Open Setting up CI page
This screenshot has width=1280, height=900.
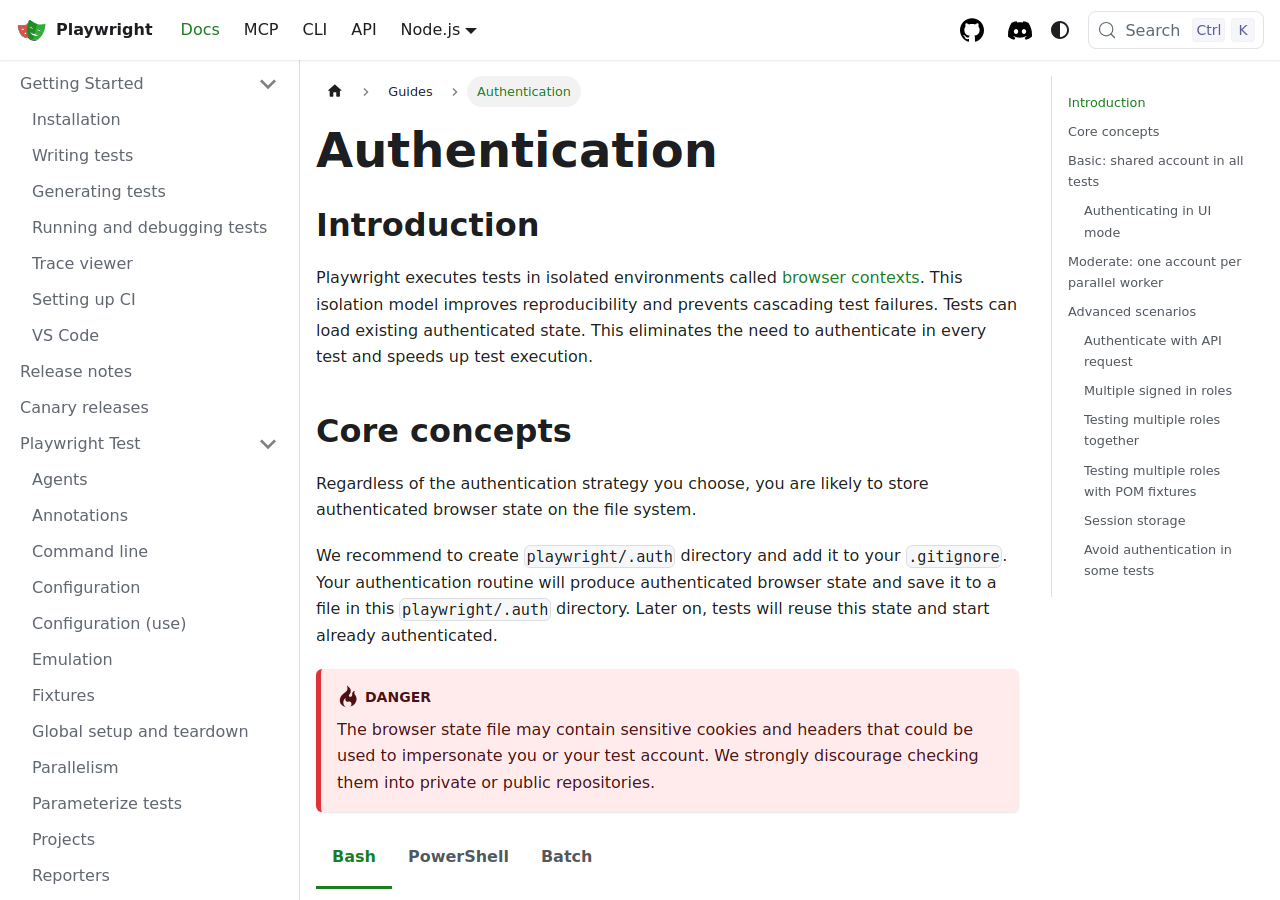click(x=83, y=300)
